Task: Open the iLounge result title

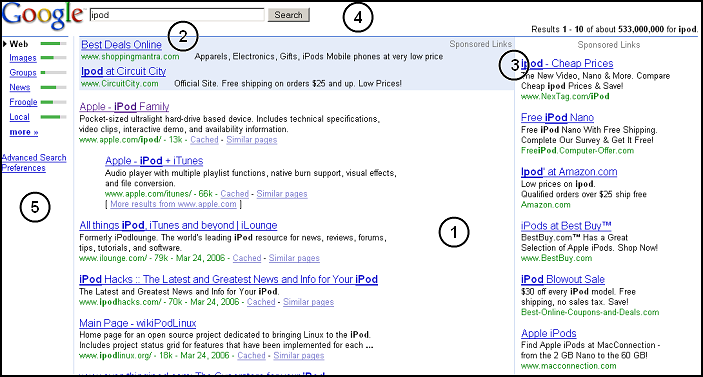Action: pos(178,225)
